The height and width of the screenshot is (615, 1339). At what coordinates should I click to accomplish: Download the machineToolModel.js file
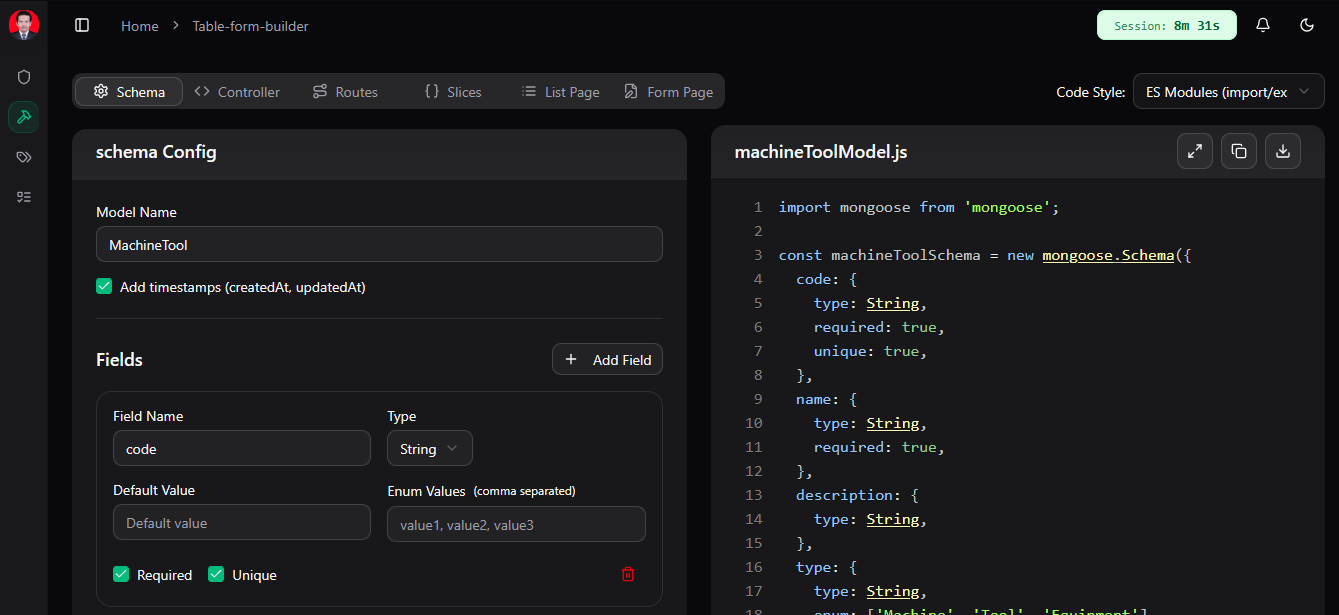pyautogui.click(x=1283, y=151)
